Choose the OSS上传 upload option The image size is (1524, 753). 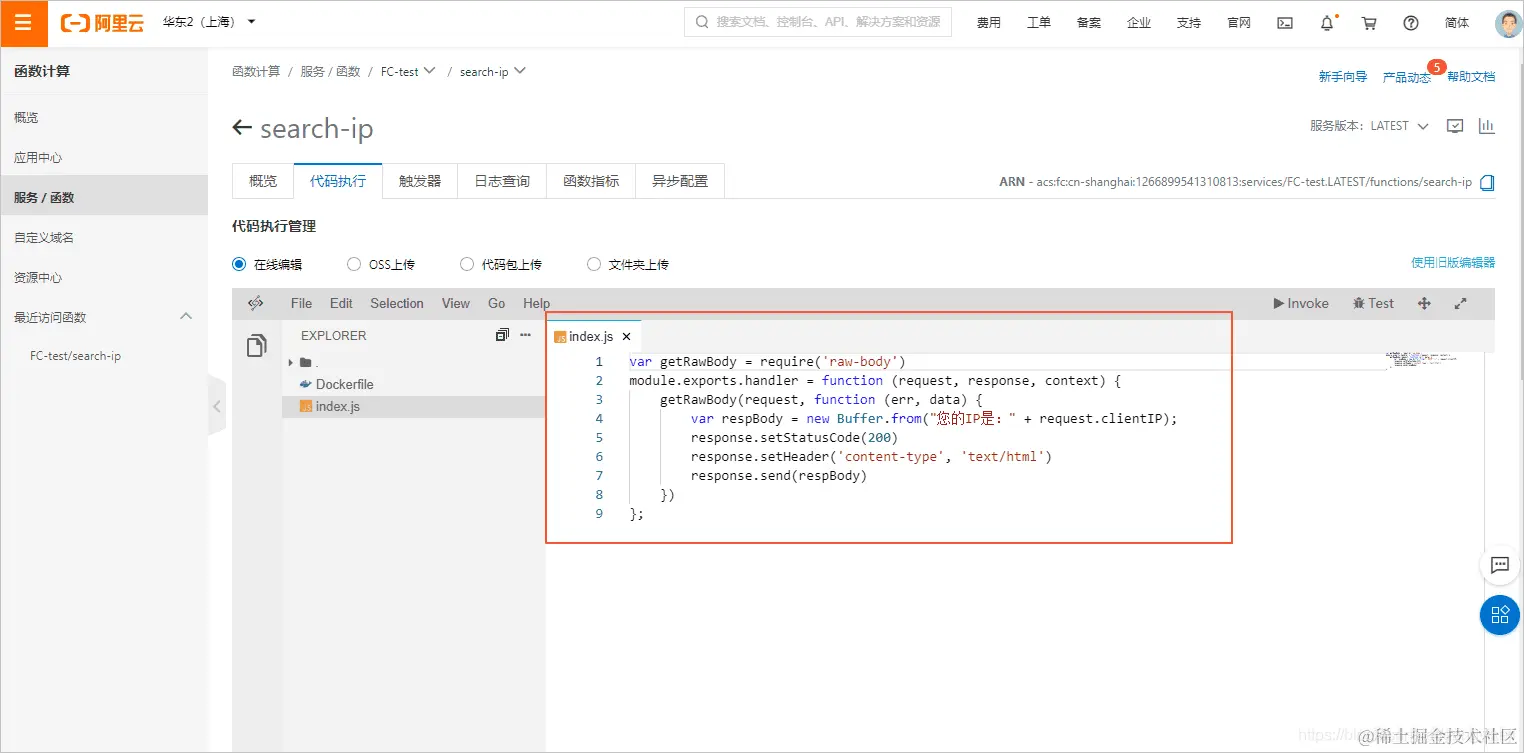pyautogui.click(x=353, y=263)
